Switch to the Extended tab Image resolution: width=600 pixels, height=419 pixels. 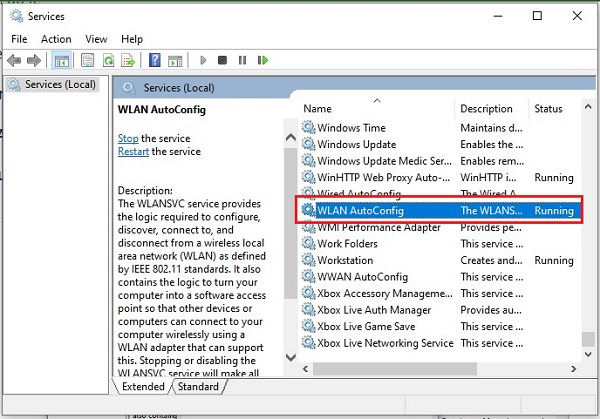point(143,386)
